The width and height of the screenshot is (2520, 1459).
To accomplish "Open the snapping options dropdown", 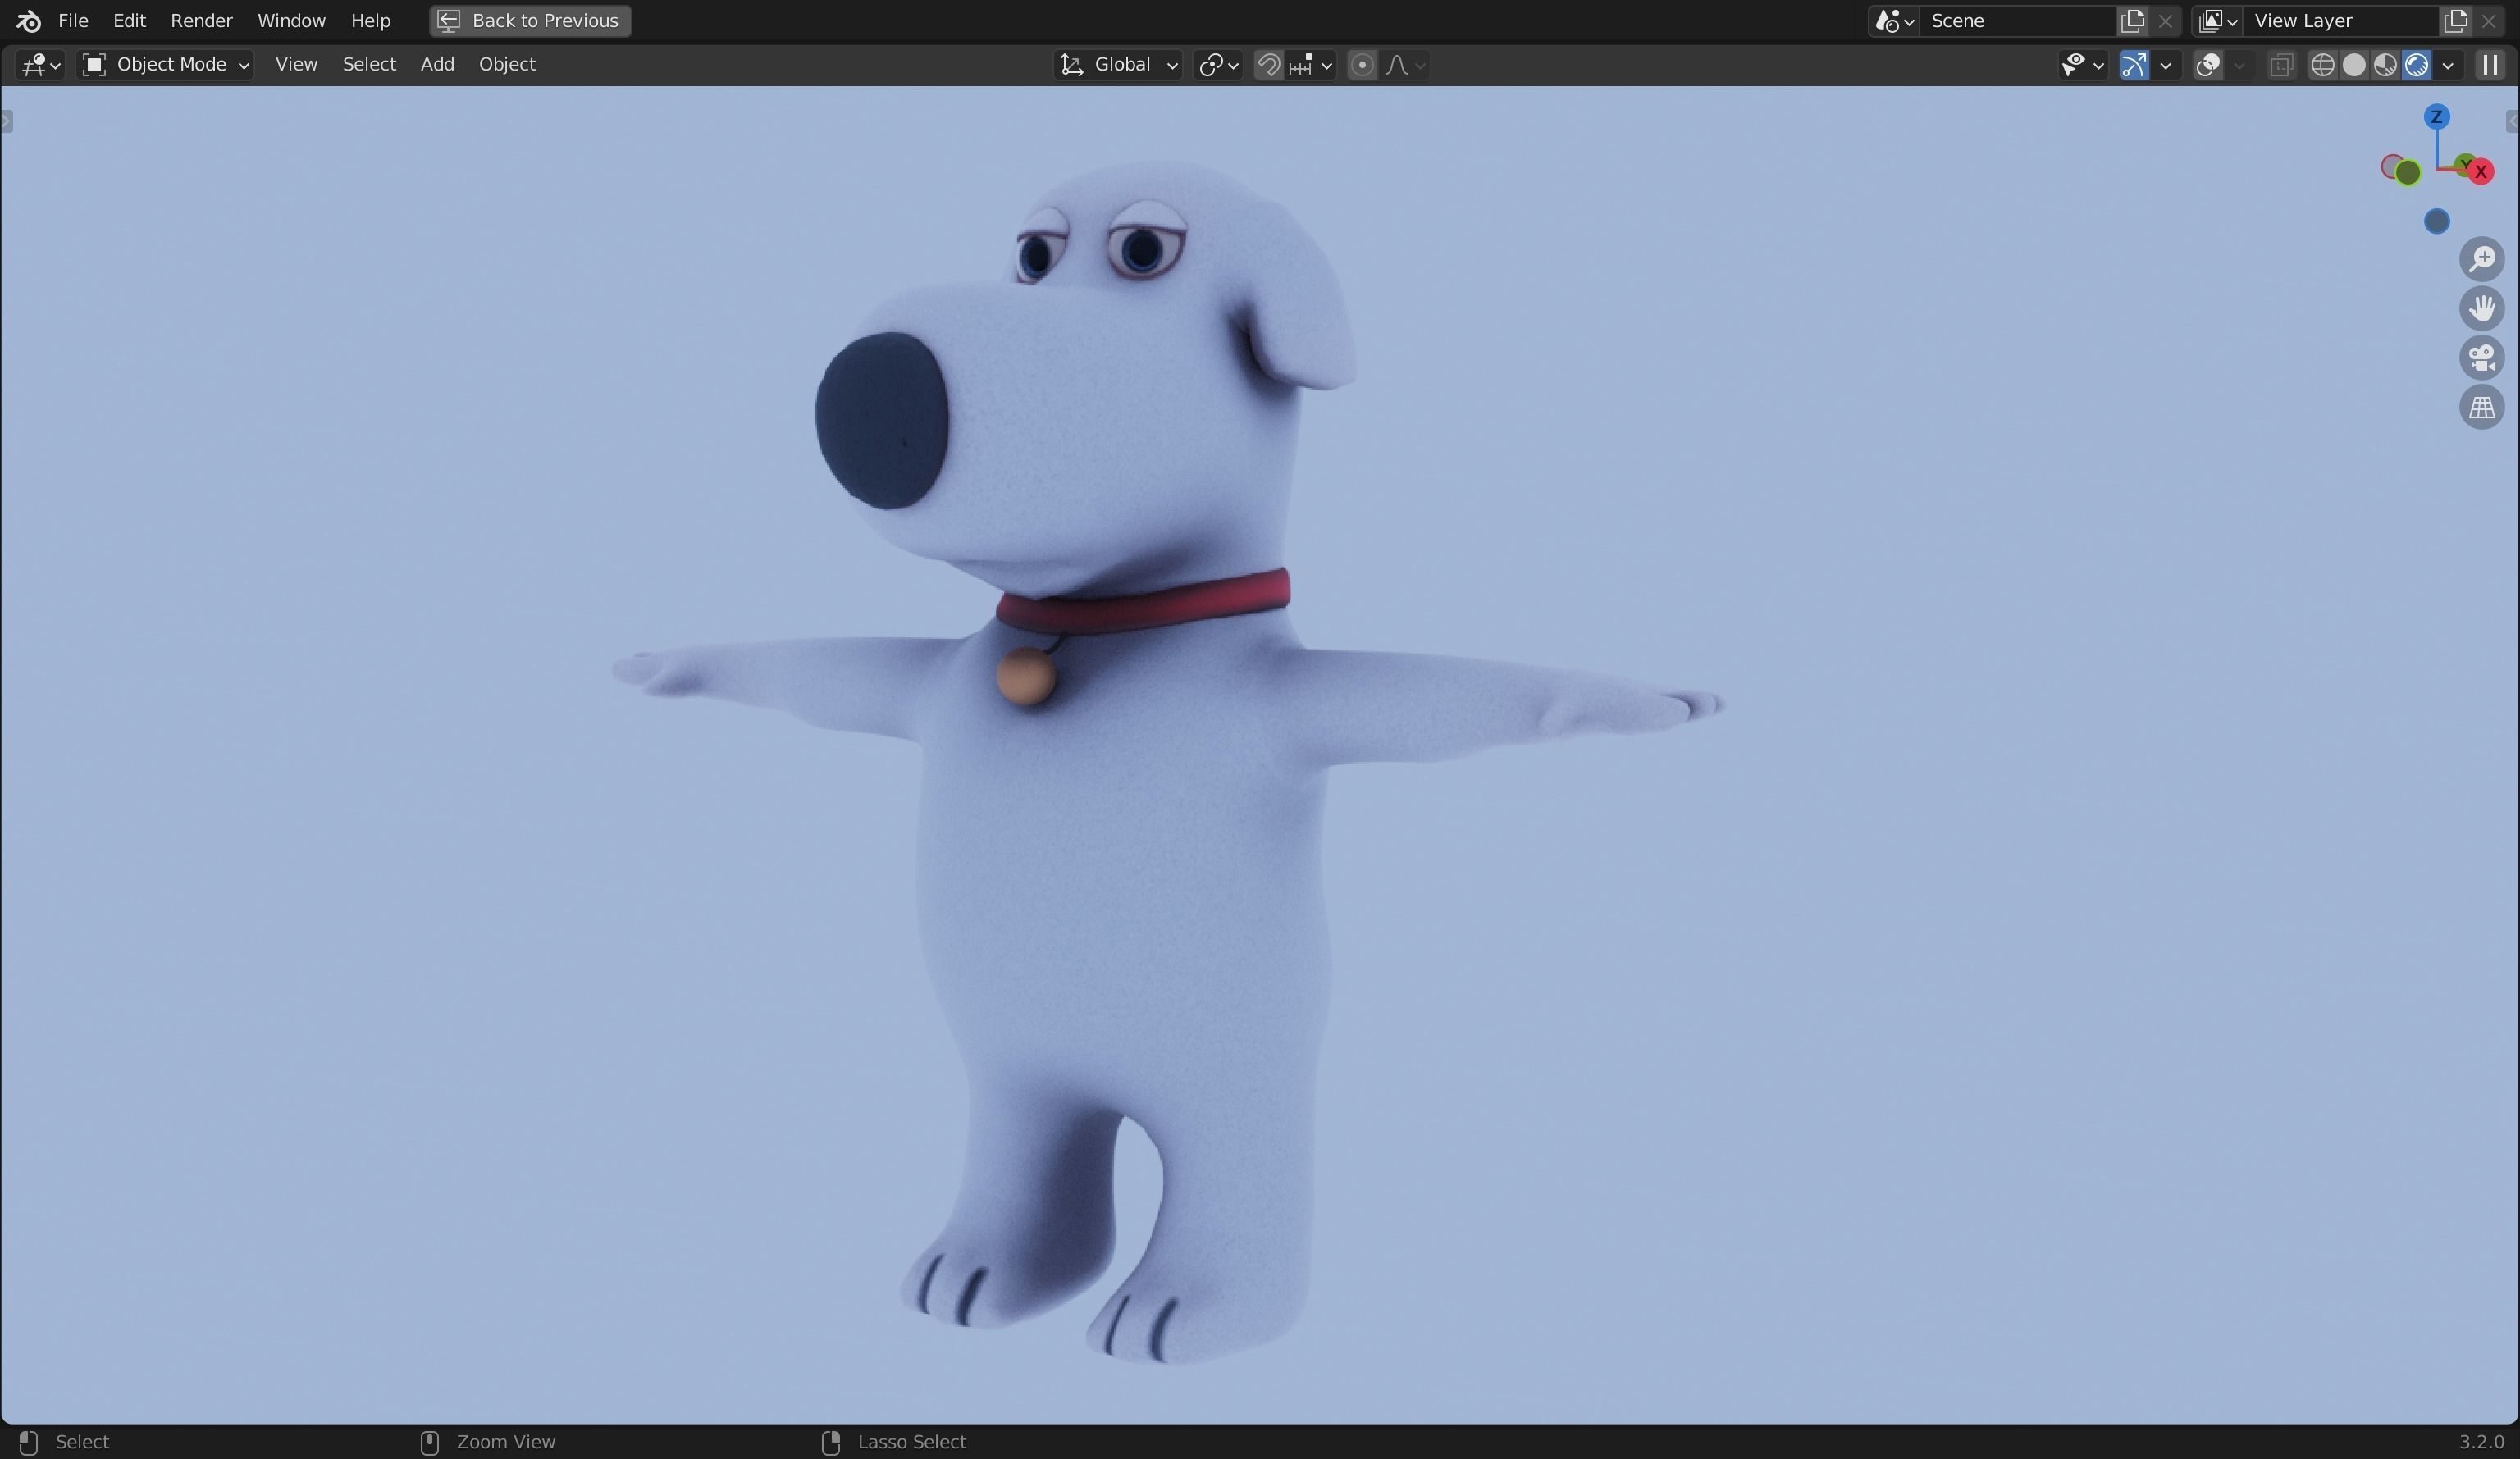I will pos(1311,65).
